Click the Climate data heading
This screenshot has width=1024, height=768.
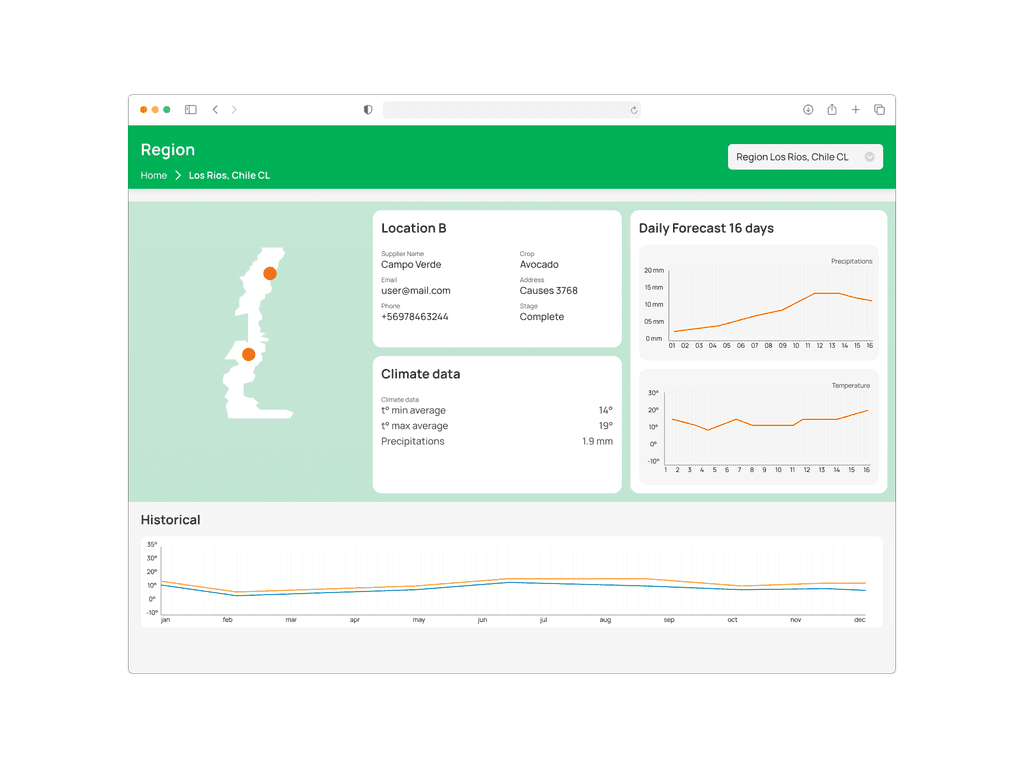(x=421, y=374)
